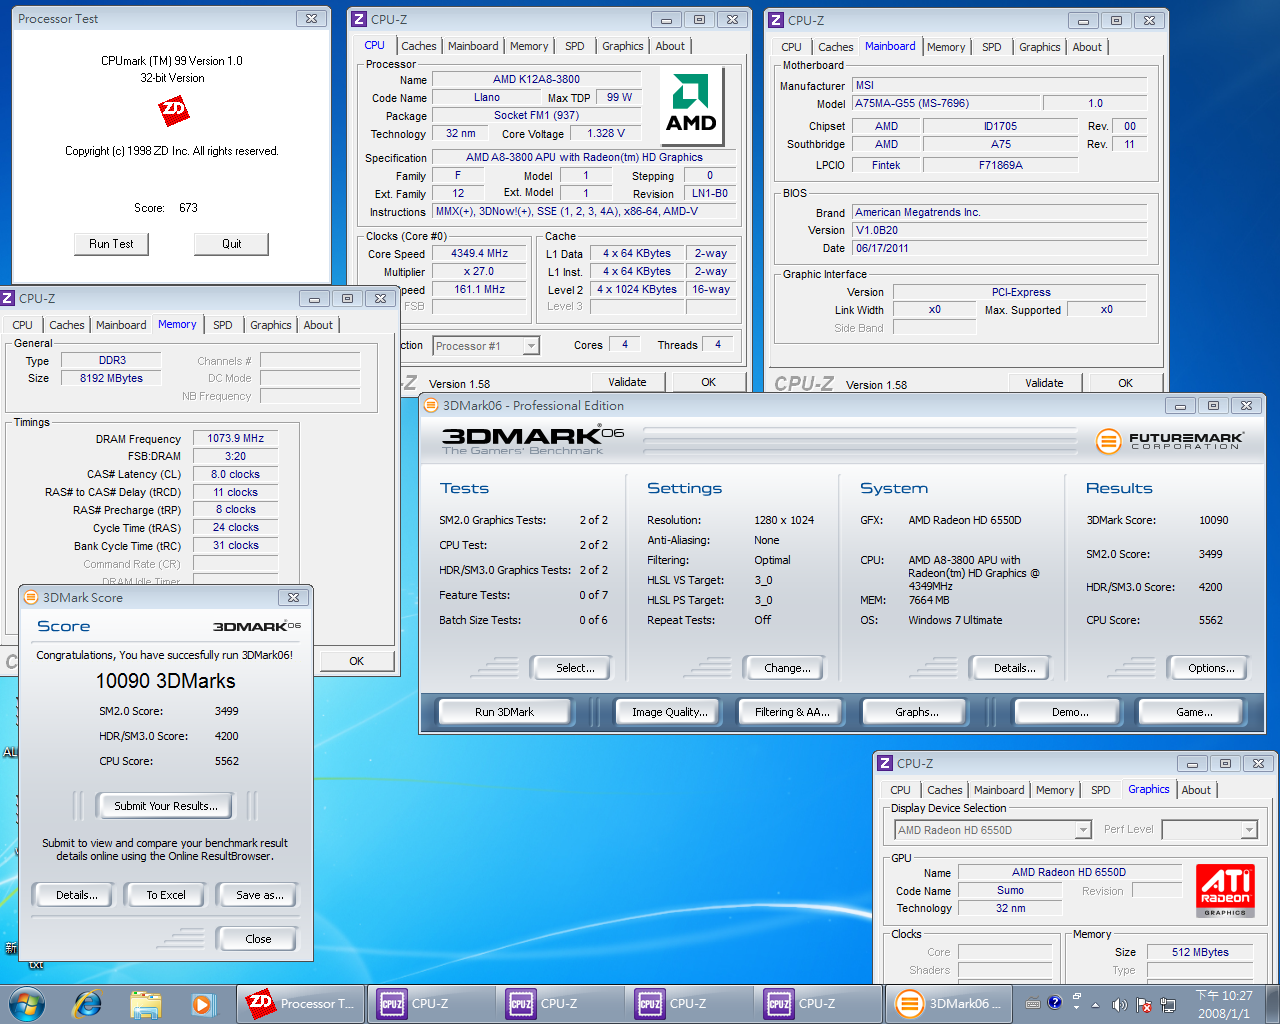Click Validate in CPU-Z CPU window
Image resolution: width=1280 pixels, height=1024 pixels.
(x=627, y=382)
